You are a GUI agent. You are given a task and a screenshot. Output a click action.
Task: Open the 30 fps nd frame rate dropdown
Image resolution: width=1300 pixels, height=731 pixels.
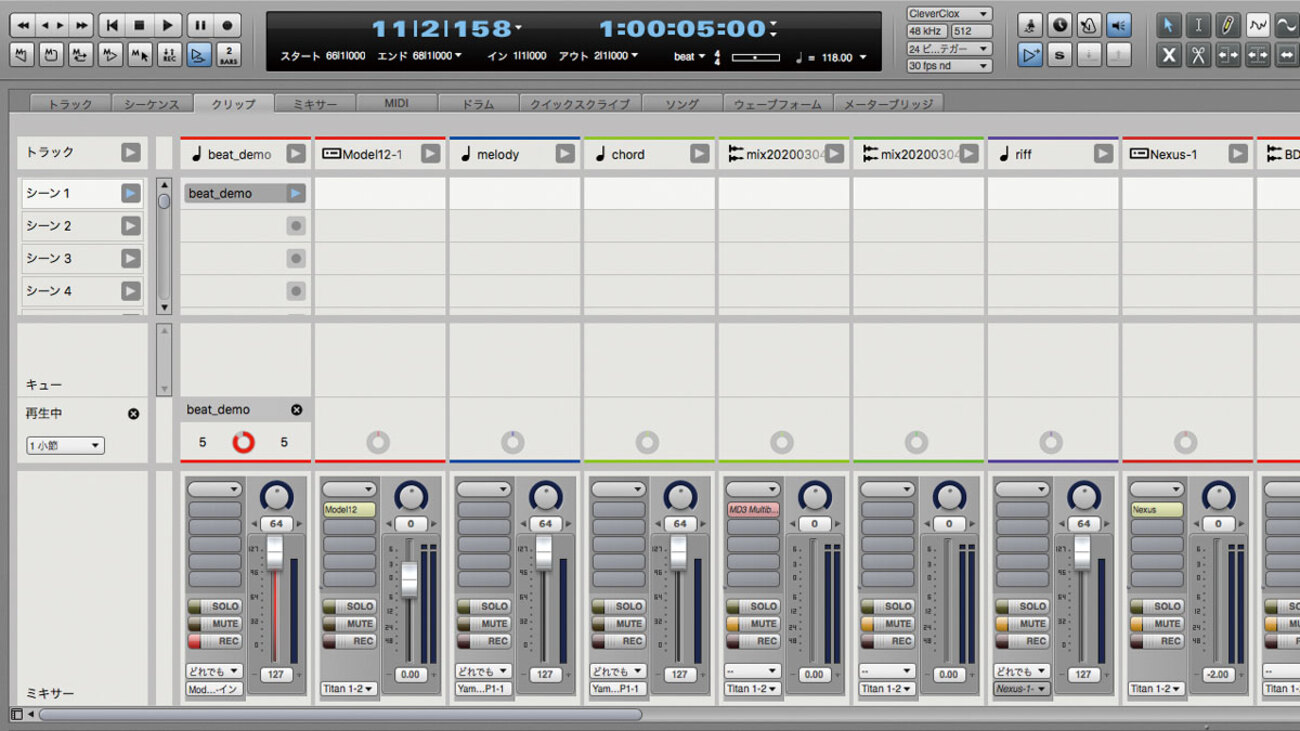tap(948, 66)
